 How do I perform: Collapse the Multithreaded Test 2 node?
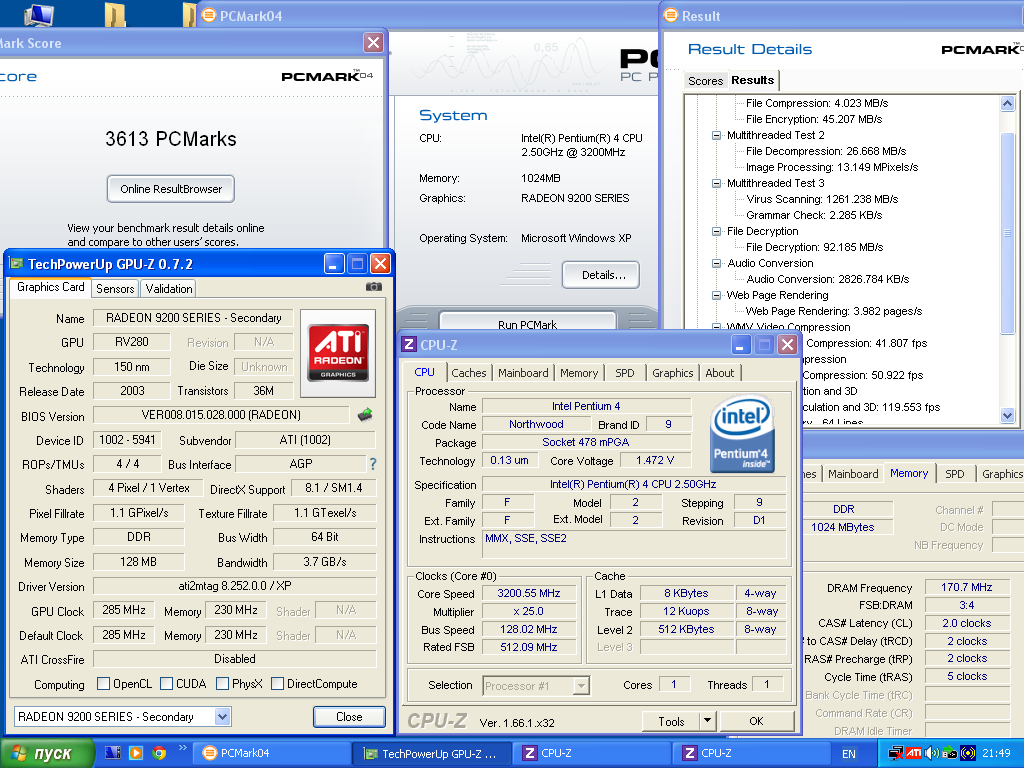[x=716, y=135]
